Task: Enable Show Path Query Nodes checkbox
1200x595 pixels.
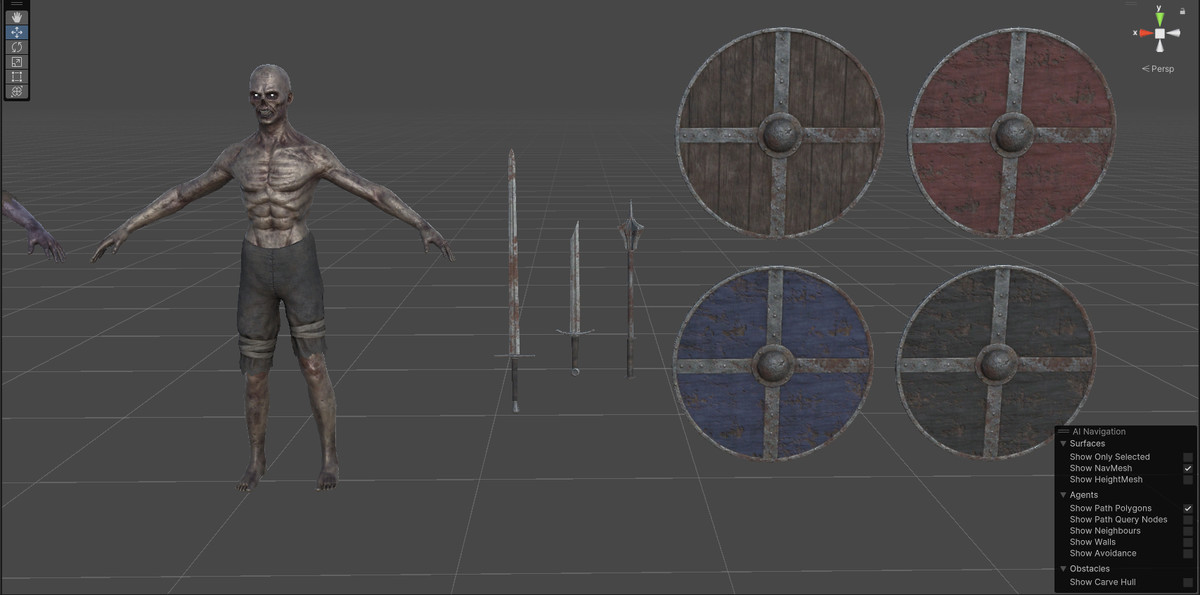Action: 1188,520
